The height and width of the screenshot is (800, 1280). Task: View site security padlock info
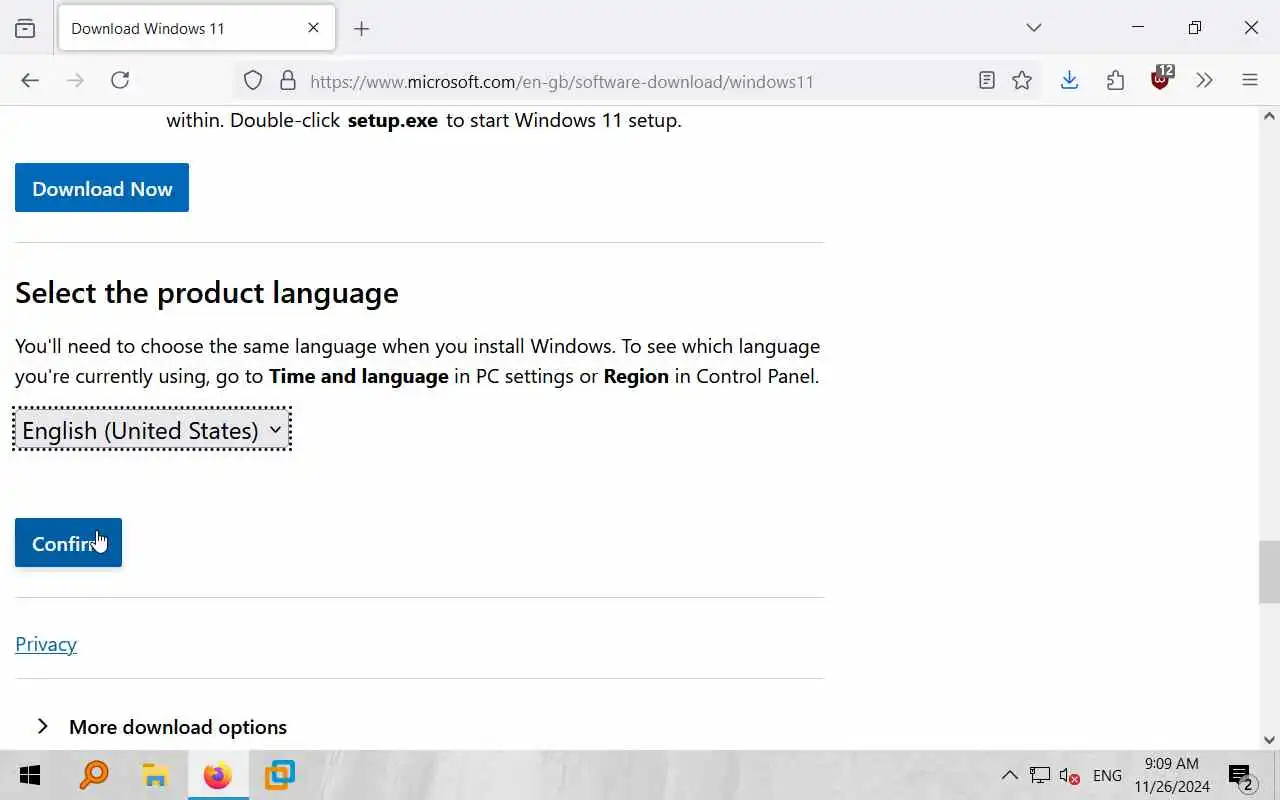coord(288,81)
